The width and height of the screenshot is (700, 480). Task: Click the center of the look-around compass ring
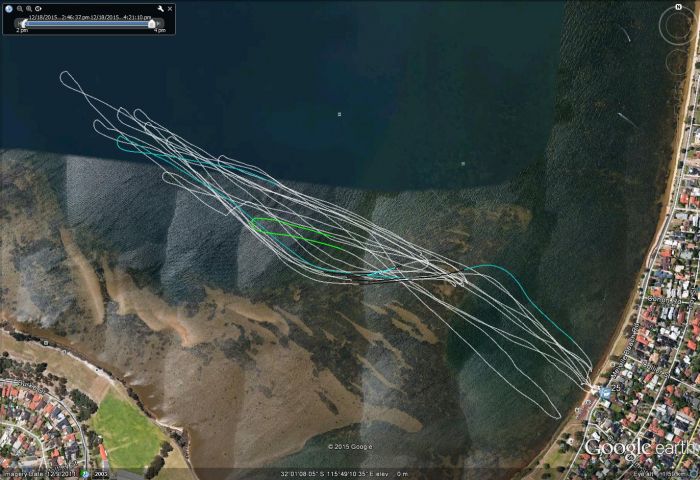pos(677,27)
